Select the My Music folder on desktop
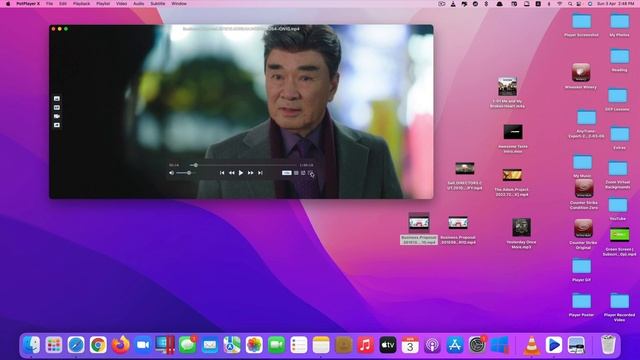This screenshot has width=640, height=360. coord(582,162)
